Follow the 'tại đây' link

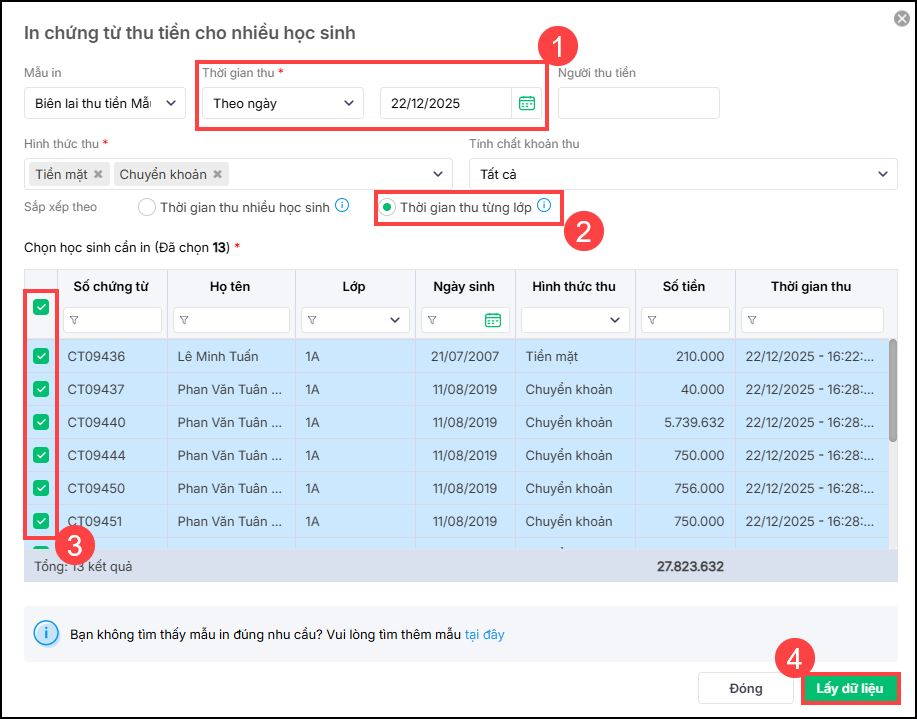[485, 634]
